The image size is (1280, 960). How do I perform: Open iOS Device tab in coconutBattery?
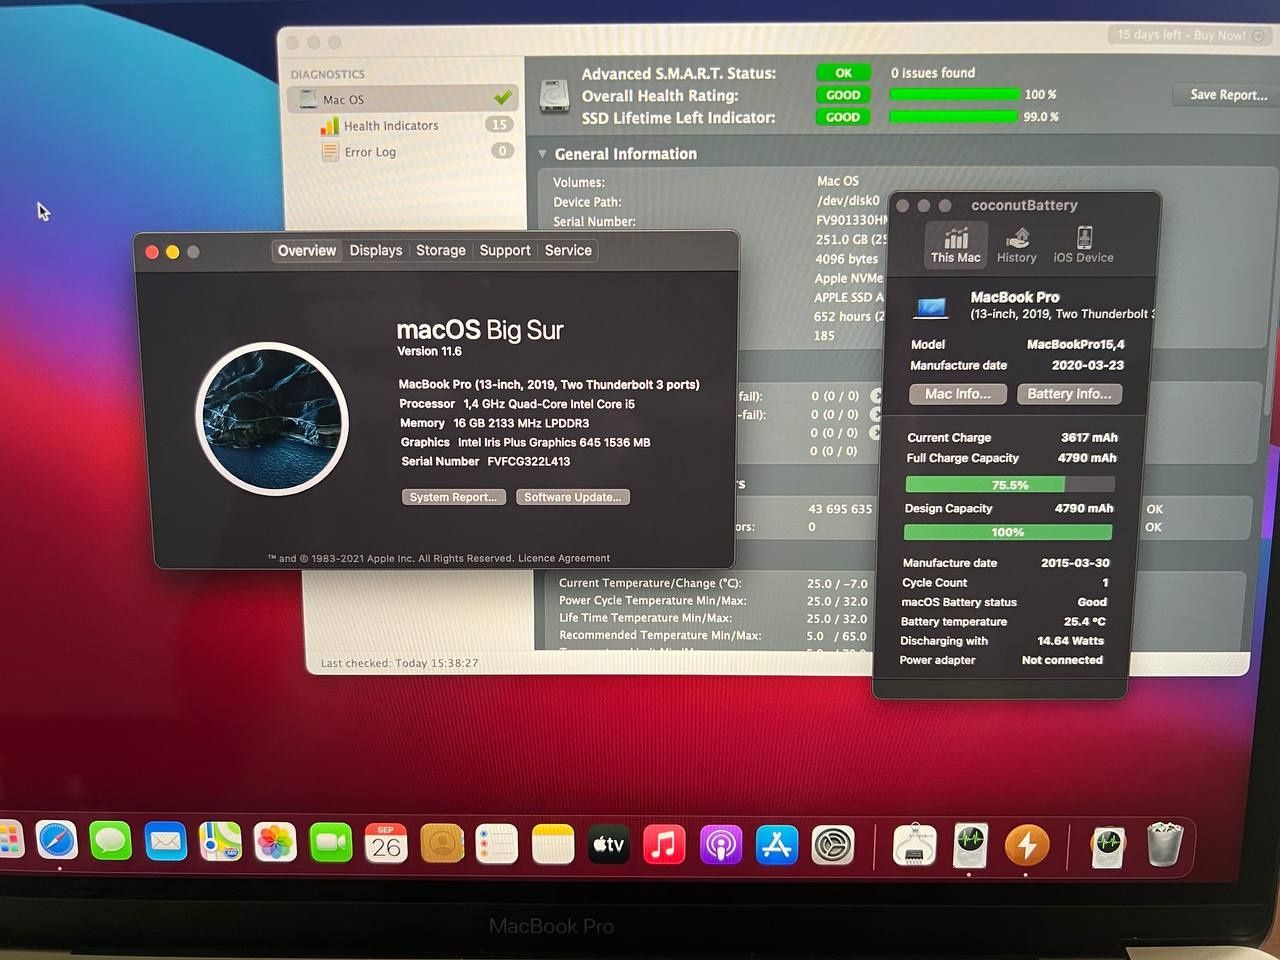(1083, 245)
